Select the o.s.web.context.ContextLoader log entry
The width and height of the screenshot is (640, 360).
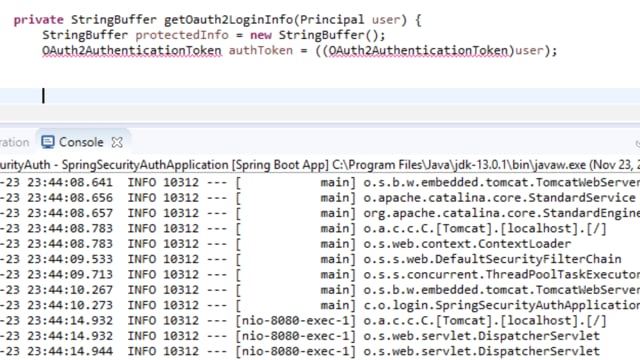(x=320, y=244)
